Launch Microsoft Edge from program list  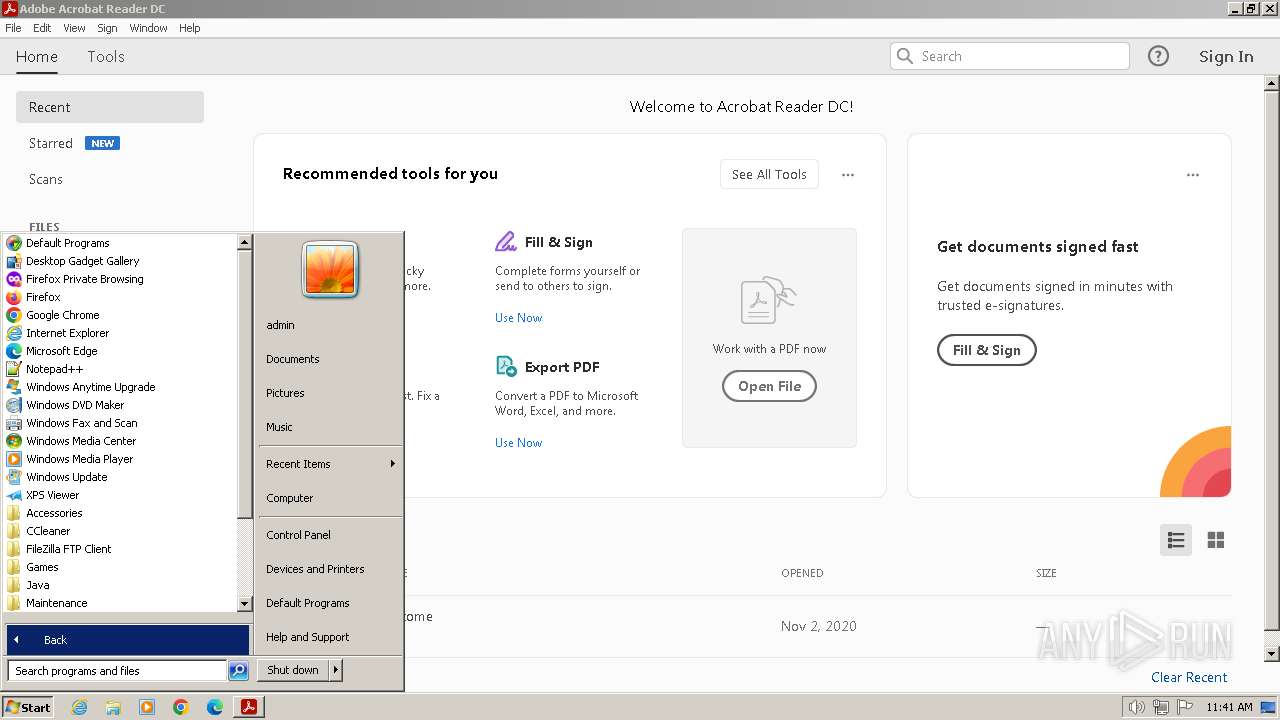[61, 351]
